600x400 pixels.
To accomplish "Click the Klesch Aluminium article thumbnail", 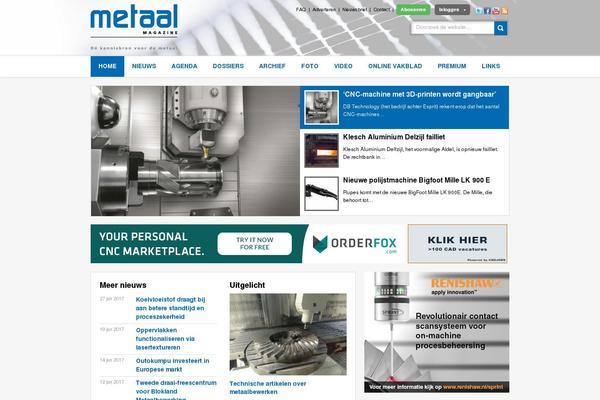I will coord(321,150).
